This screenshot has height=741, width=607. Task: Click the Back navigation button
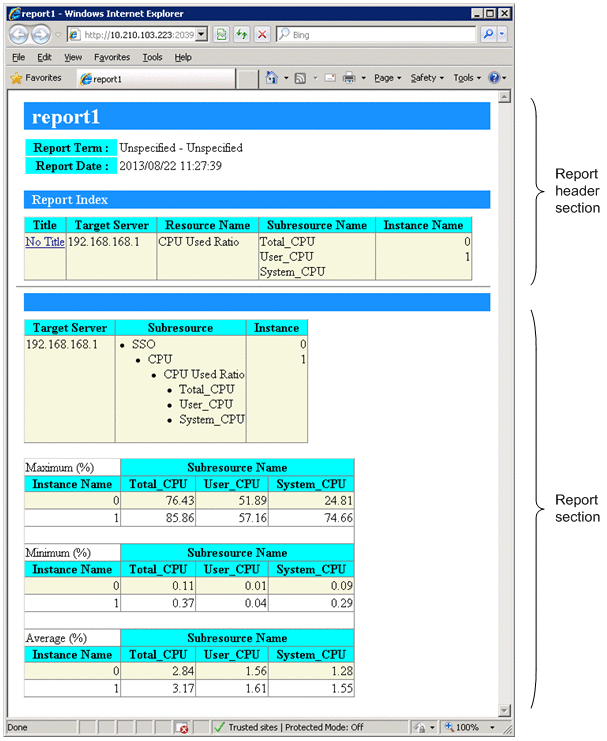click(19, 34)
